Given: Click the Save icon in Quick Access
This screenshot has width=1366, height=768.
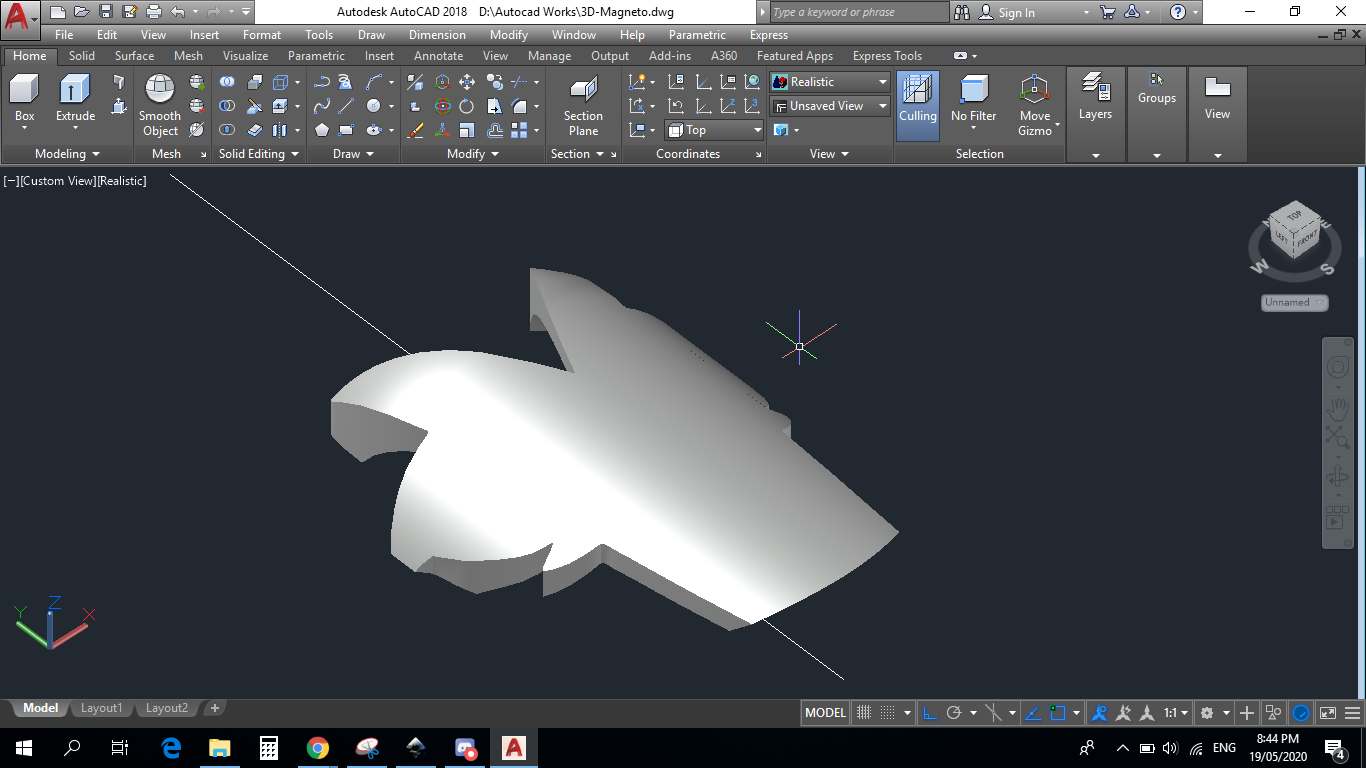Looking at the screenshot, I should click(x=106, y=12).
